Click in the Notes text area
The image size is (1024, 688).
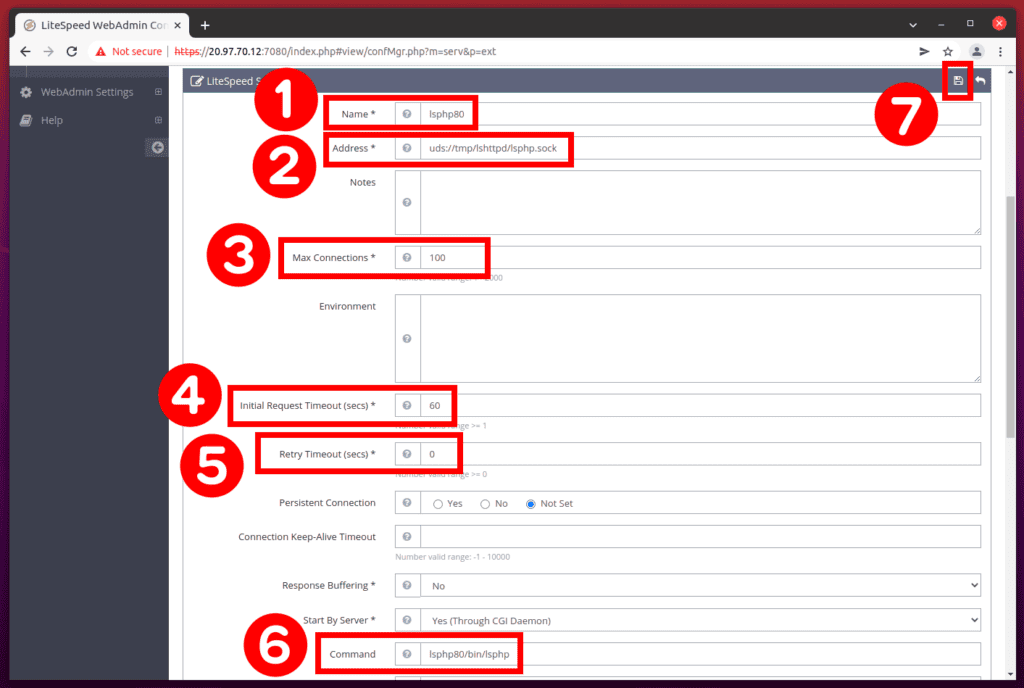[x=701, y=202]
